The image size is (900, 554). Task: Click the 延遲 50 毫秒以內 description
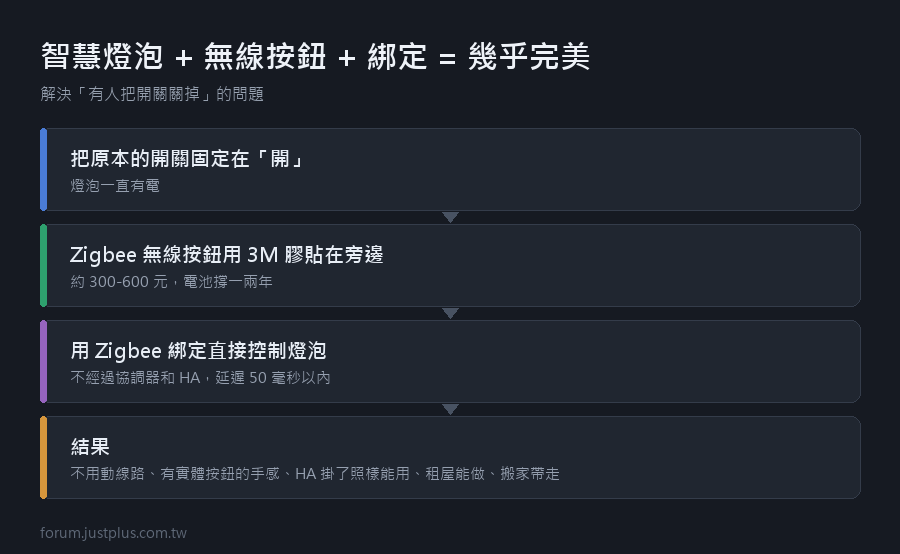pyautogui.click(x=273, y=377)
